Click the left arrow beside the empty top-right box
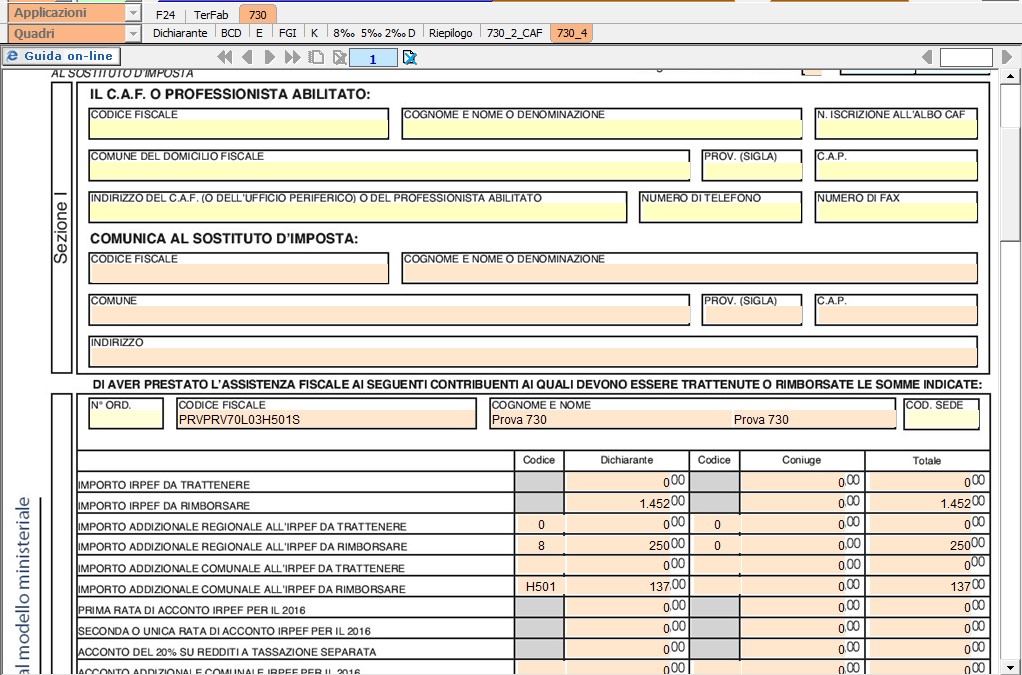 [x=927, y=57]
